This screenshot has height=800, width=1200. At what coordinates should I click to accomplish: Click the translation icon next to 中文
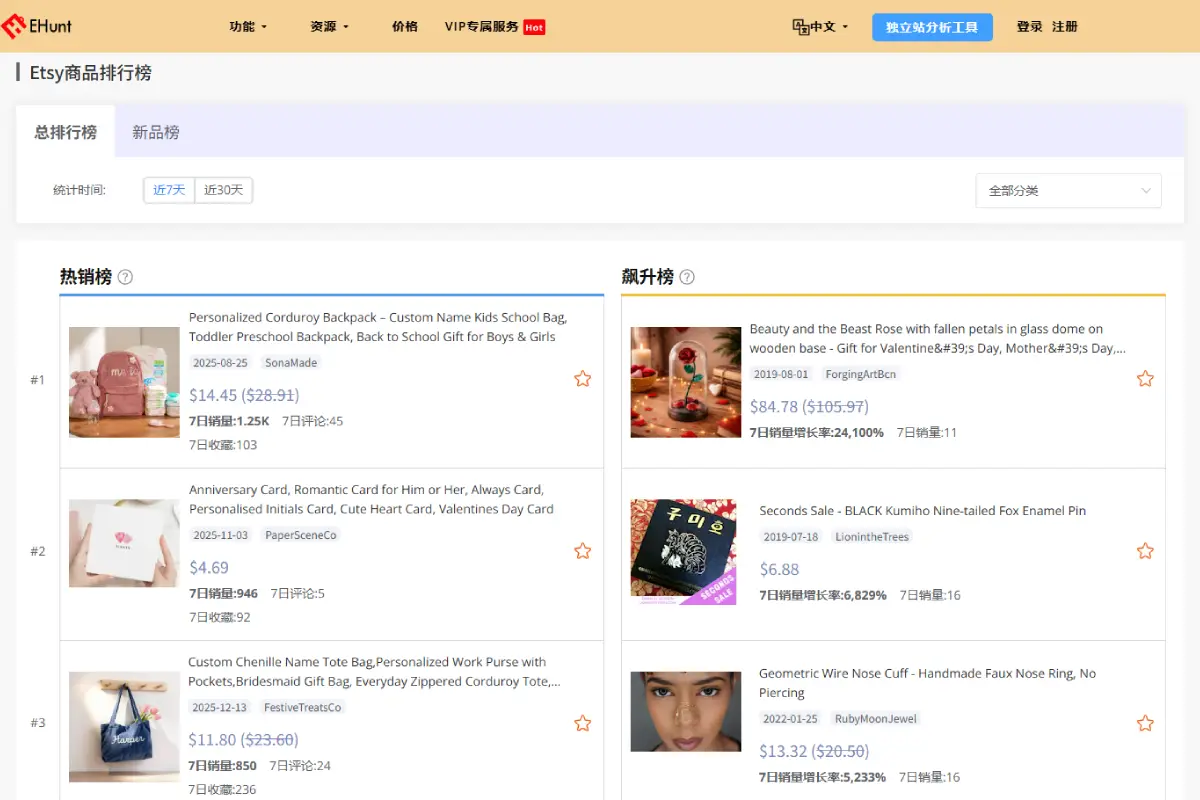pos(799,26)
